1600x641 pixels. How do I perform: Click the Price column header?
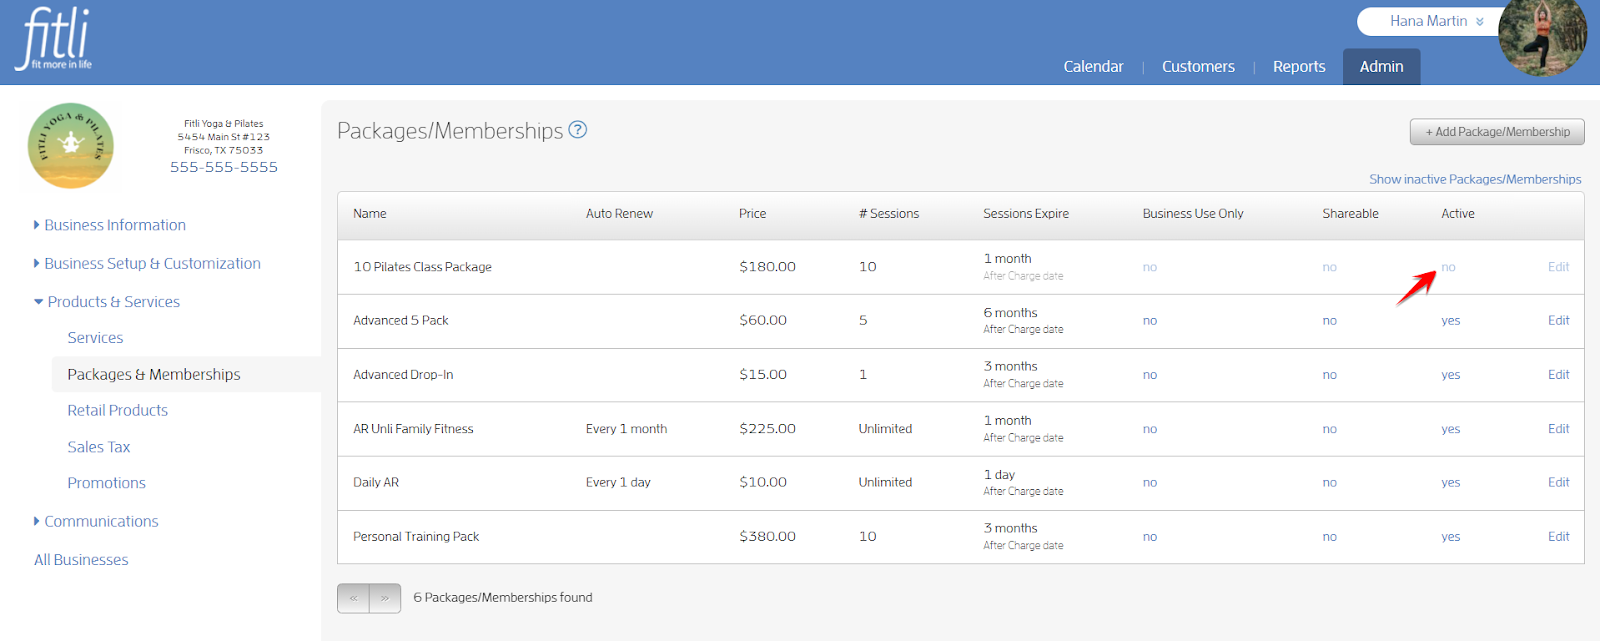[x=752, y=214]
